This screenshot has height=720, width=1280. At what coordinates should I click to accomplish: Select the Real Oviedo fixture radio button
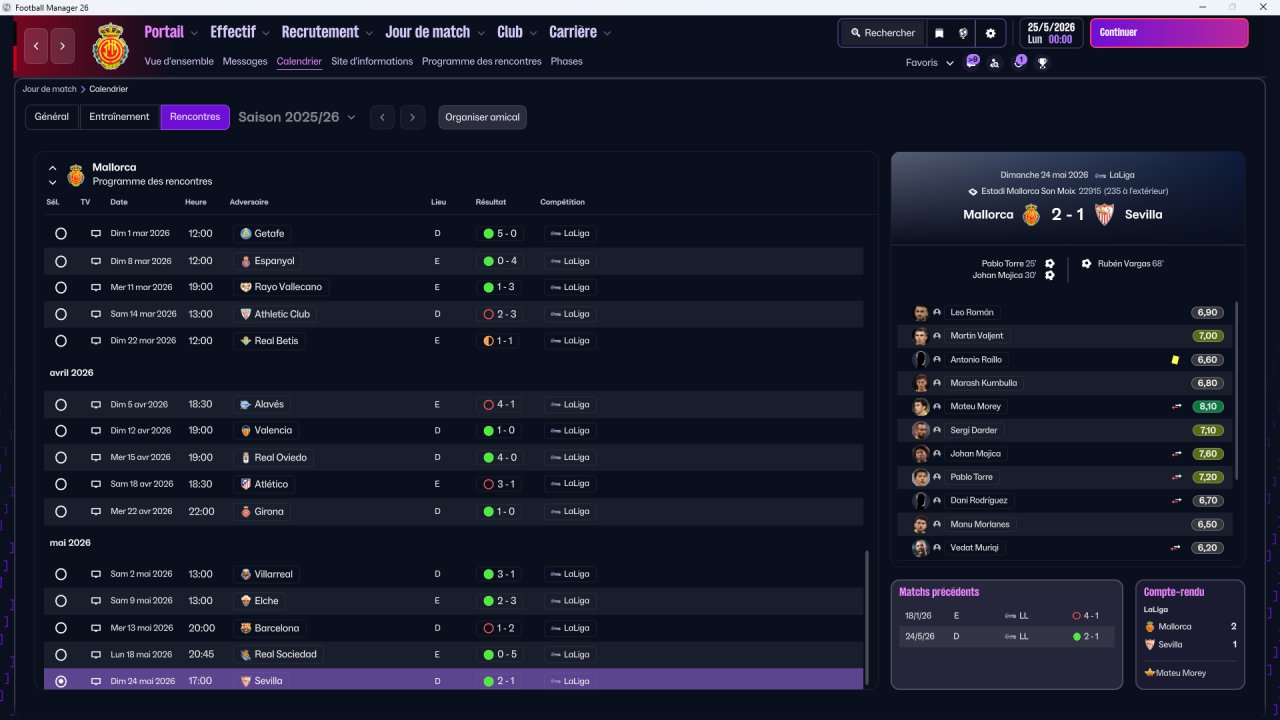coord(61,458)
